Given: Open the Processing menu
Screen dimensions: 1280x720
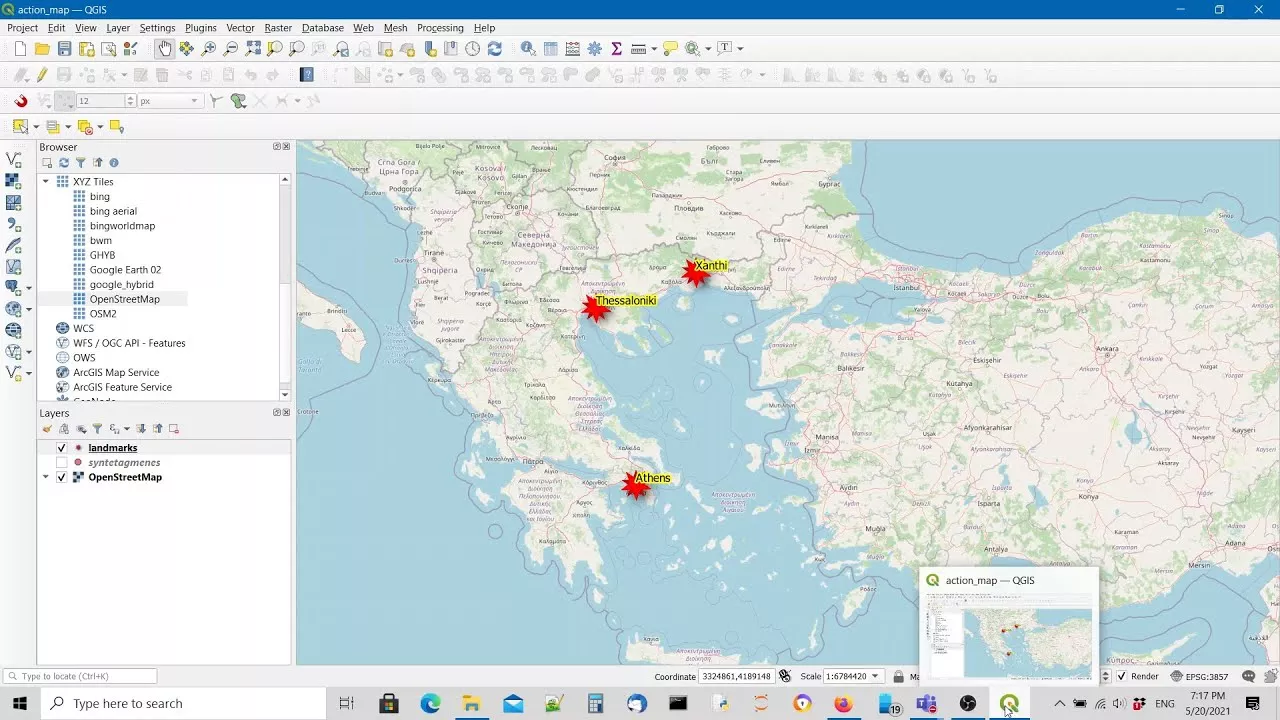Looking at the screenshot, I should tap(440, 28).
